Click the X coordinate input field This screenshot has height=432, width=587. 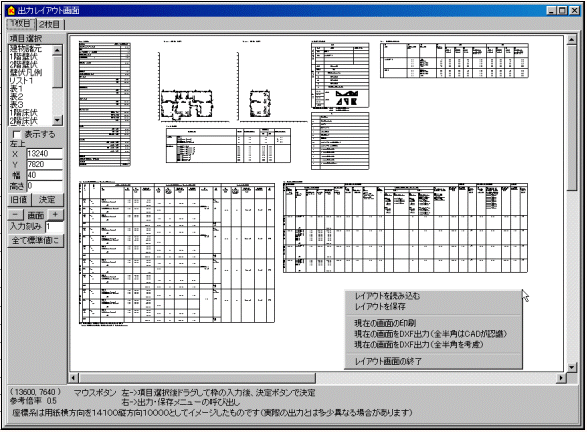tap(44, 153)
